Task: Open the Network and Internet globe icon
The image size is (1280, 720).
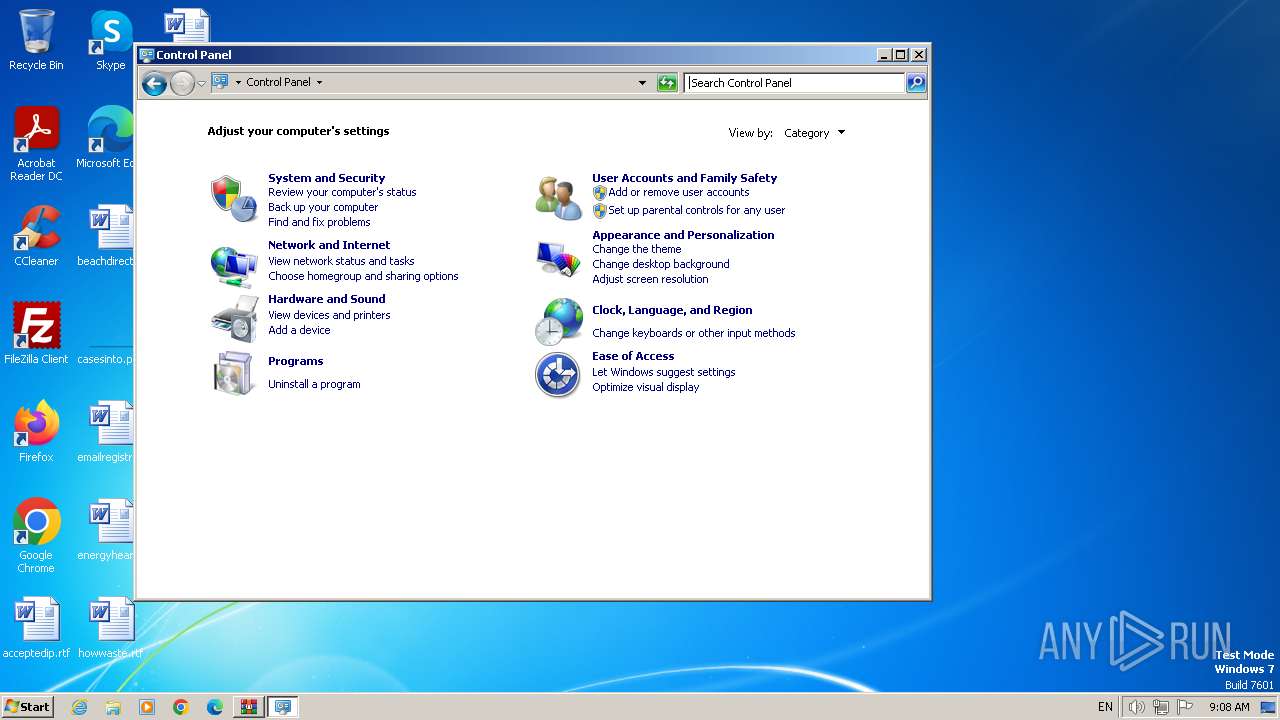Action: pos(234,266)
